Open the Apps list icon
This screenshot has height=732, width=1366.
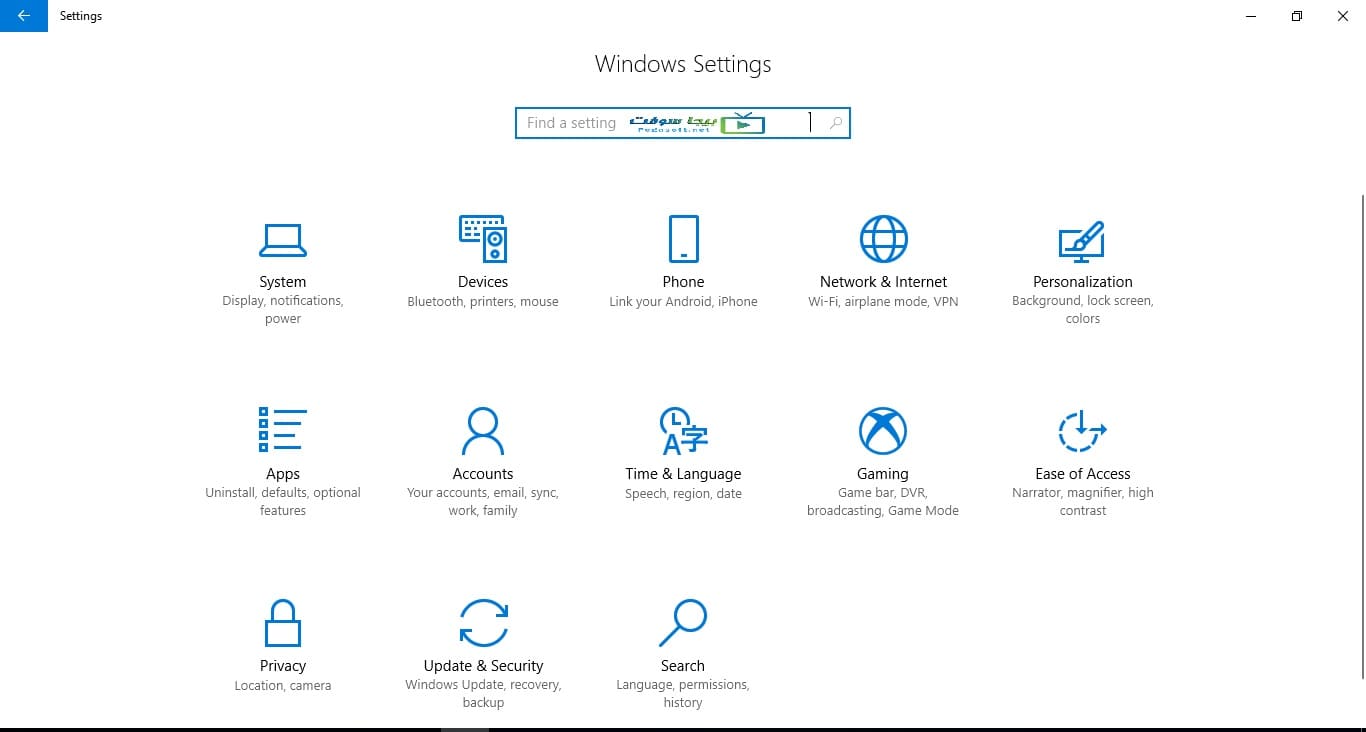click(x=283, y=430)
